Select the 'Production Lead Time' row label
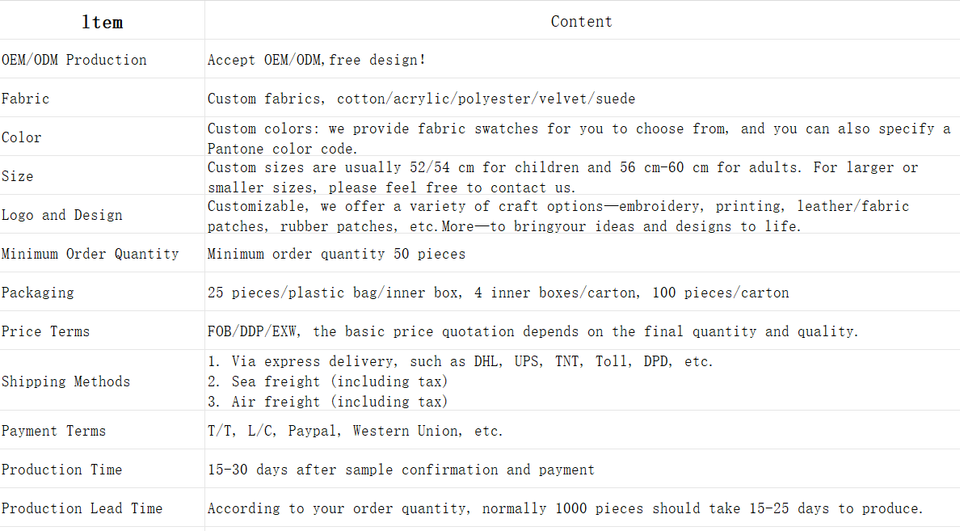Image resolution: width=960 pixels, height=531 pixels. point(82,509)
